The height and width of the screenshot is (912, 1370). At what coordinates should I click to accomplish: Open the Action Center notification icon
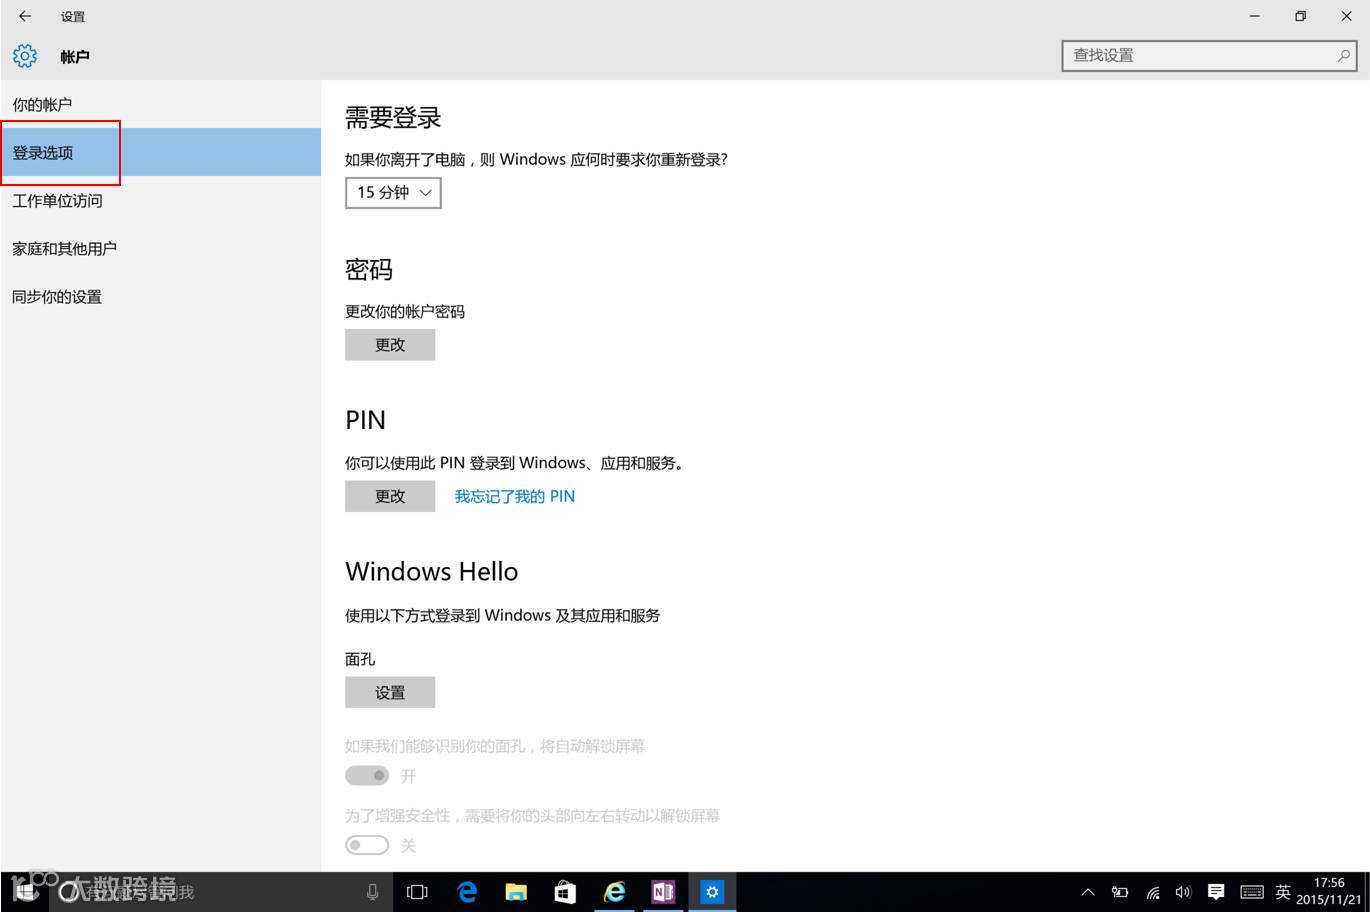pyautogui.click(x=1216, y=892)
